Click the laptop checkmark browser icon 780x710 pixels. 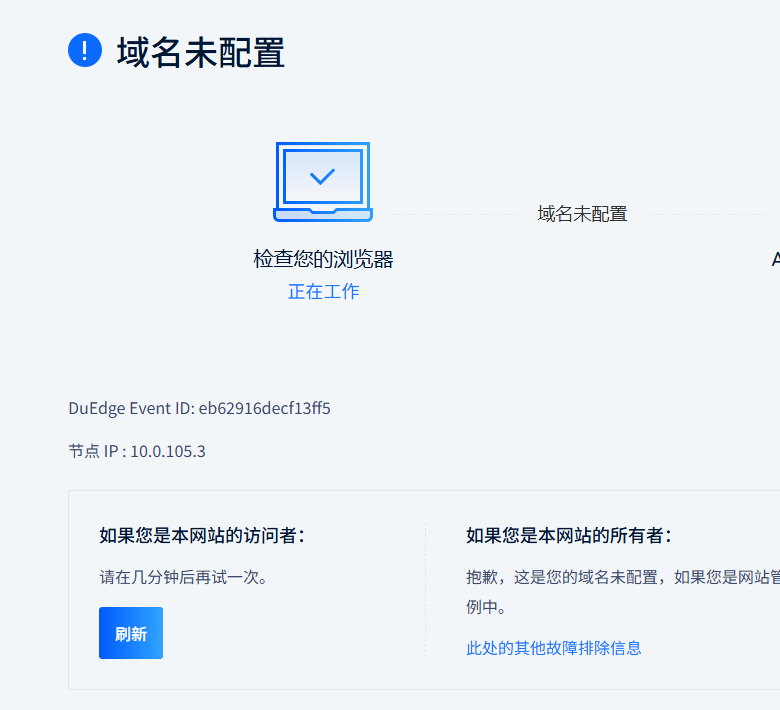pyautogui.click(x=322, y=182)
